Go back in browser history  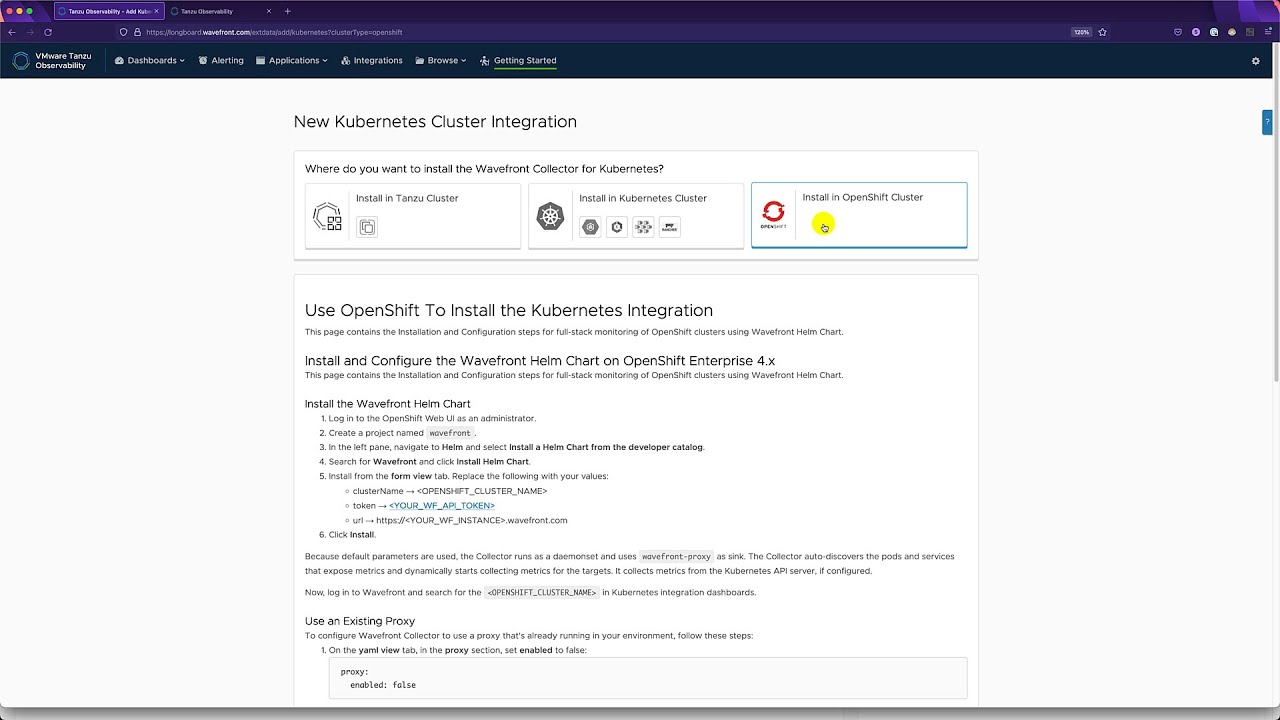pyautogui.click(x=12, y=32)
